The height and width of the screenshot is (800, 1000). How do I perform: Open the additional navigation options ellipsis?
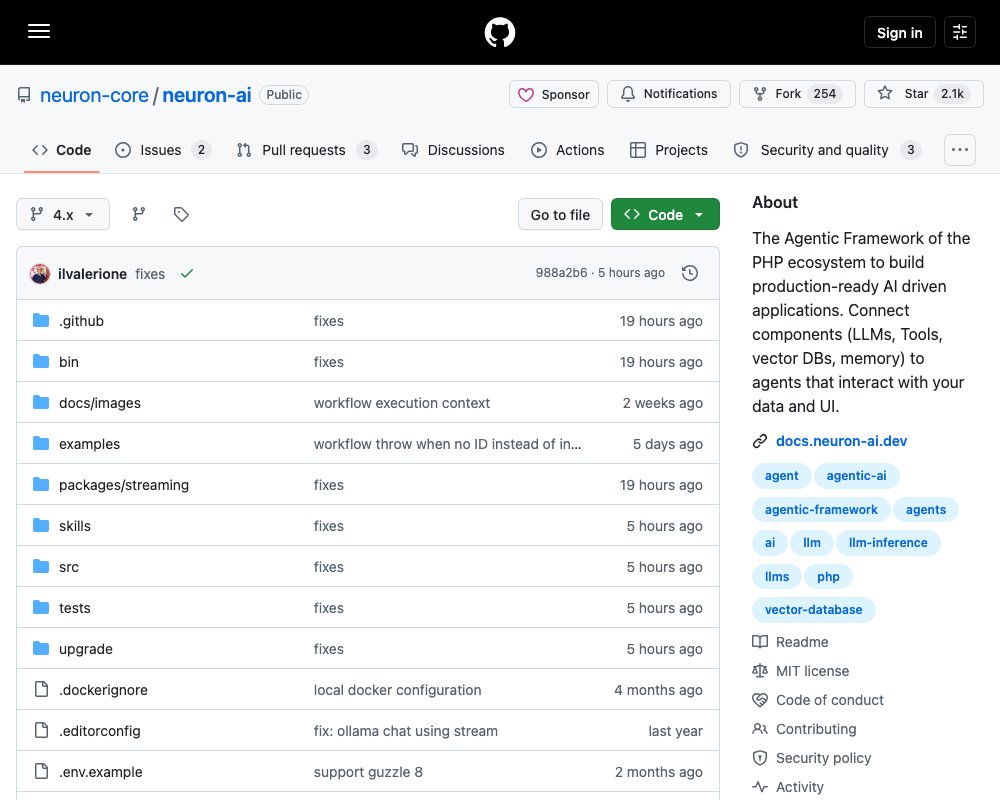click(959, 150)
